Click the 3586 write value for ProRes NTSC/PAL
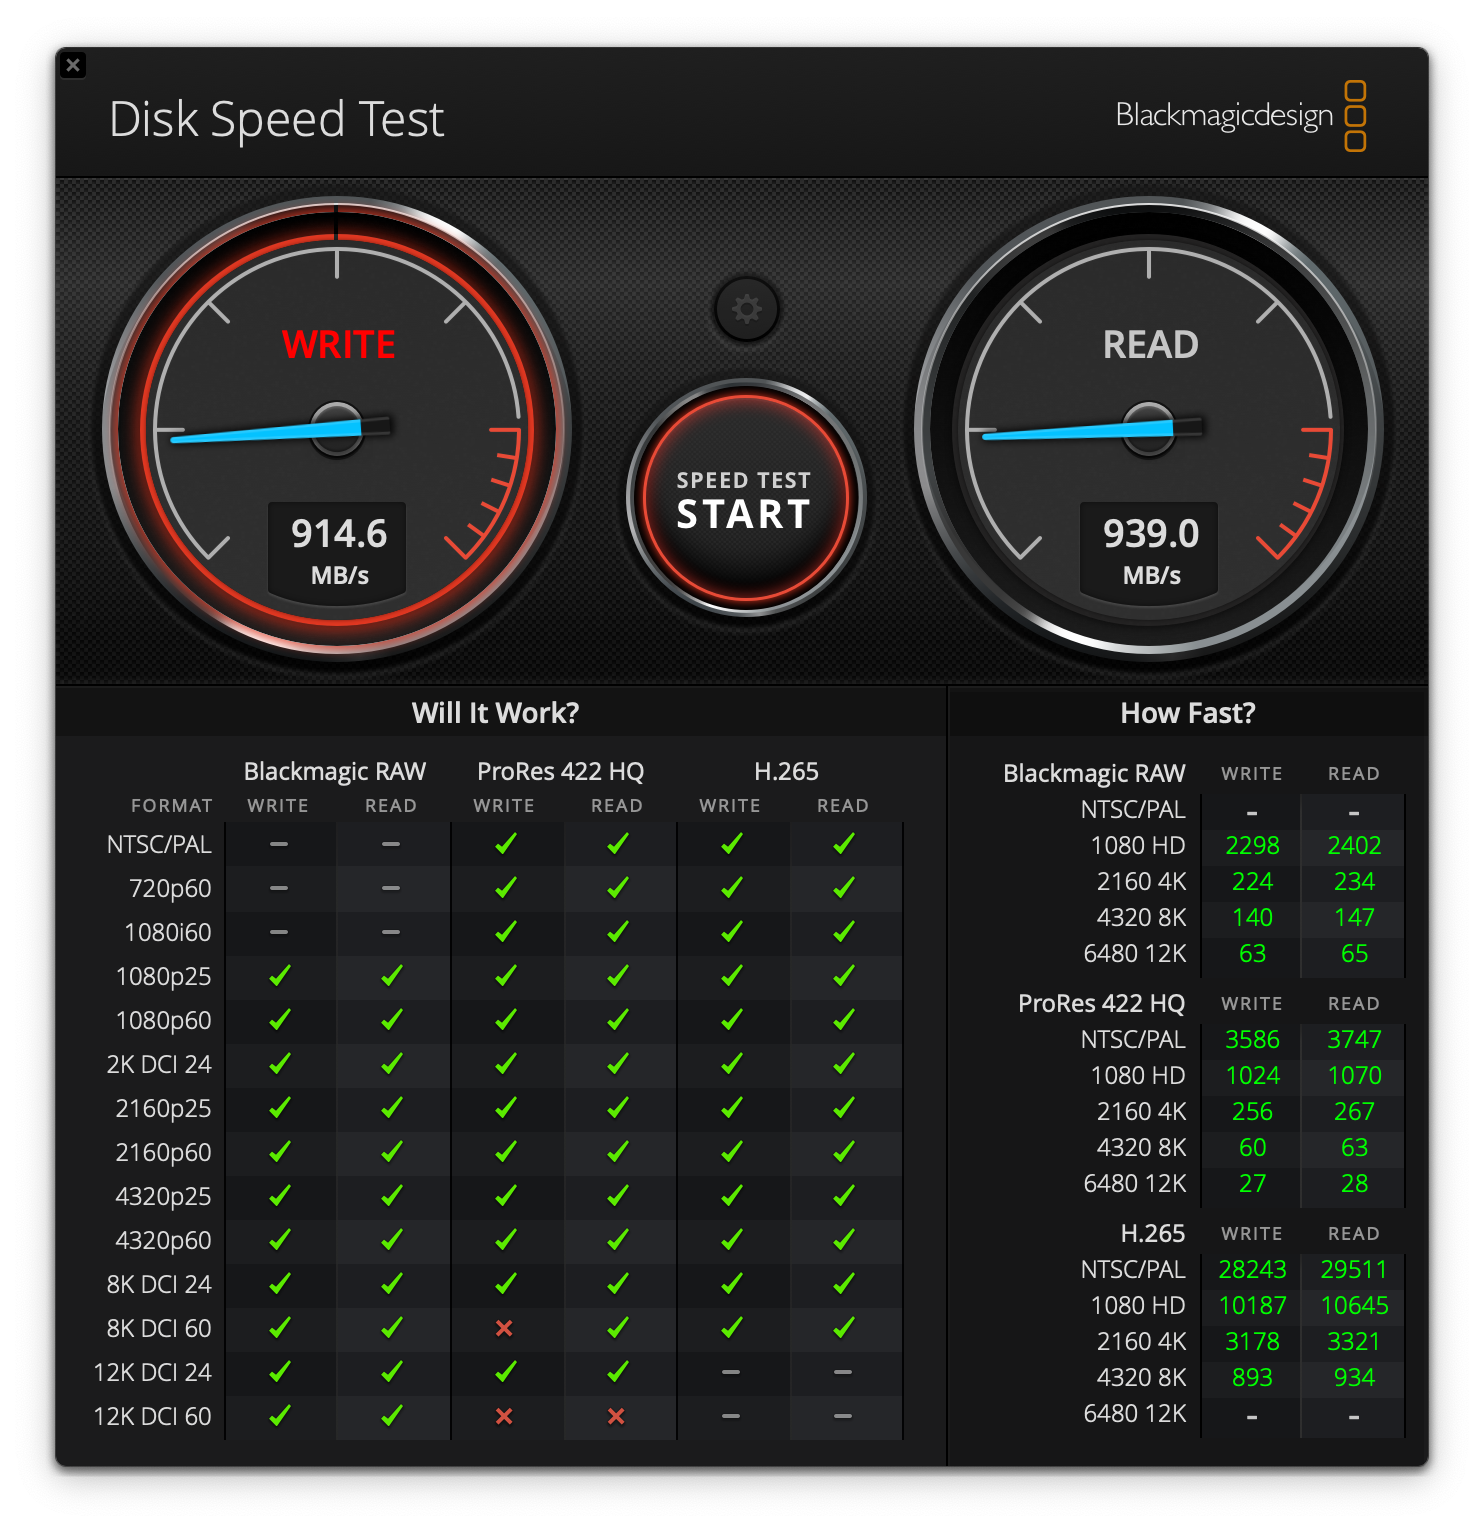The height and width of the screenshot is (1530, 1484). pos(1252,1040)
